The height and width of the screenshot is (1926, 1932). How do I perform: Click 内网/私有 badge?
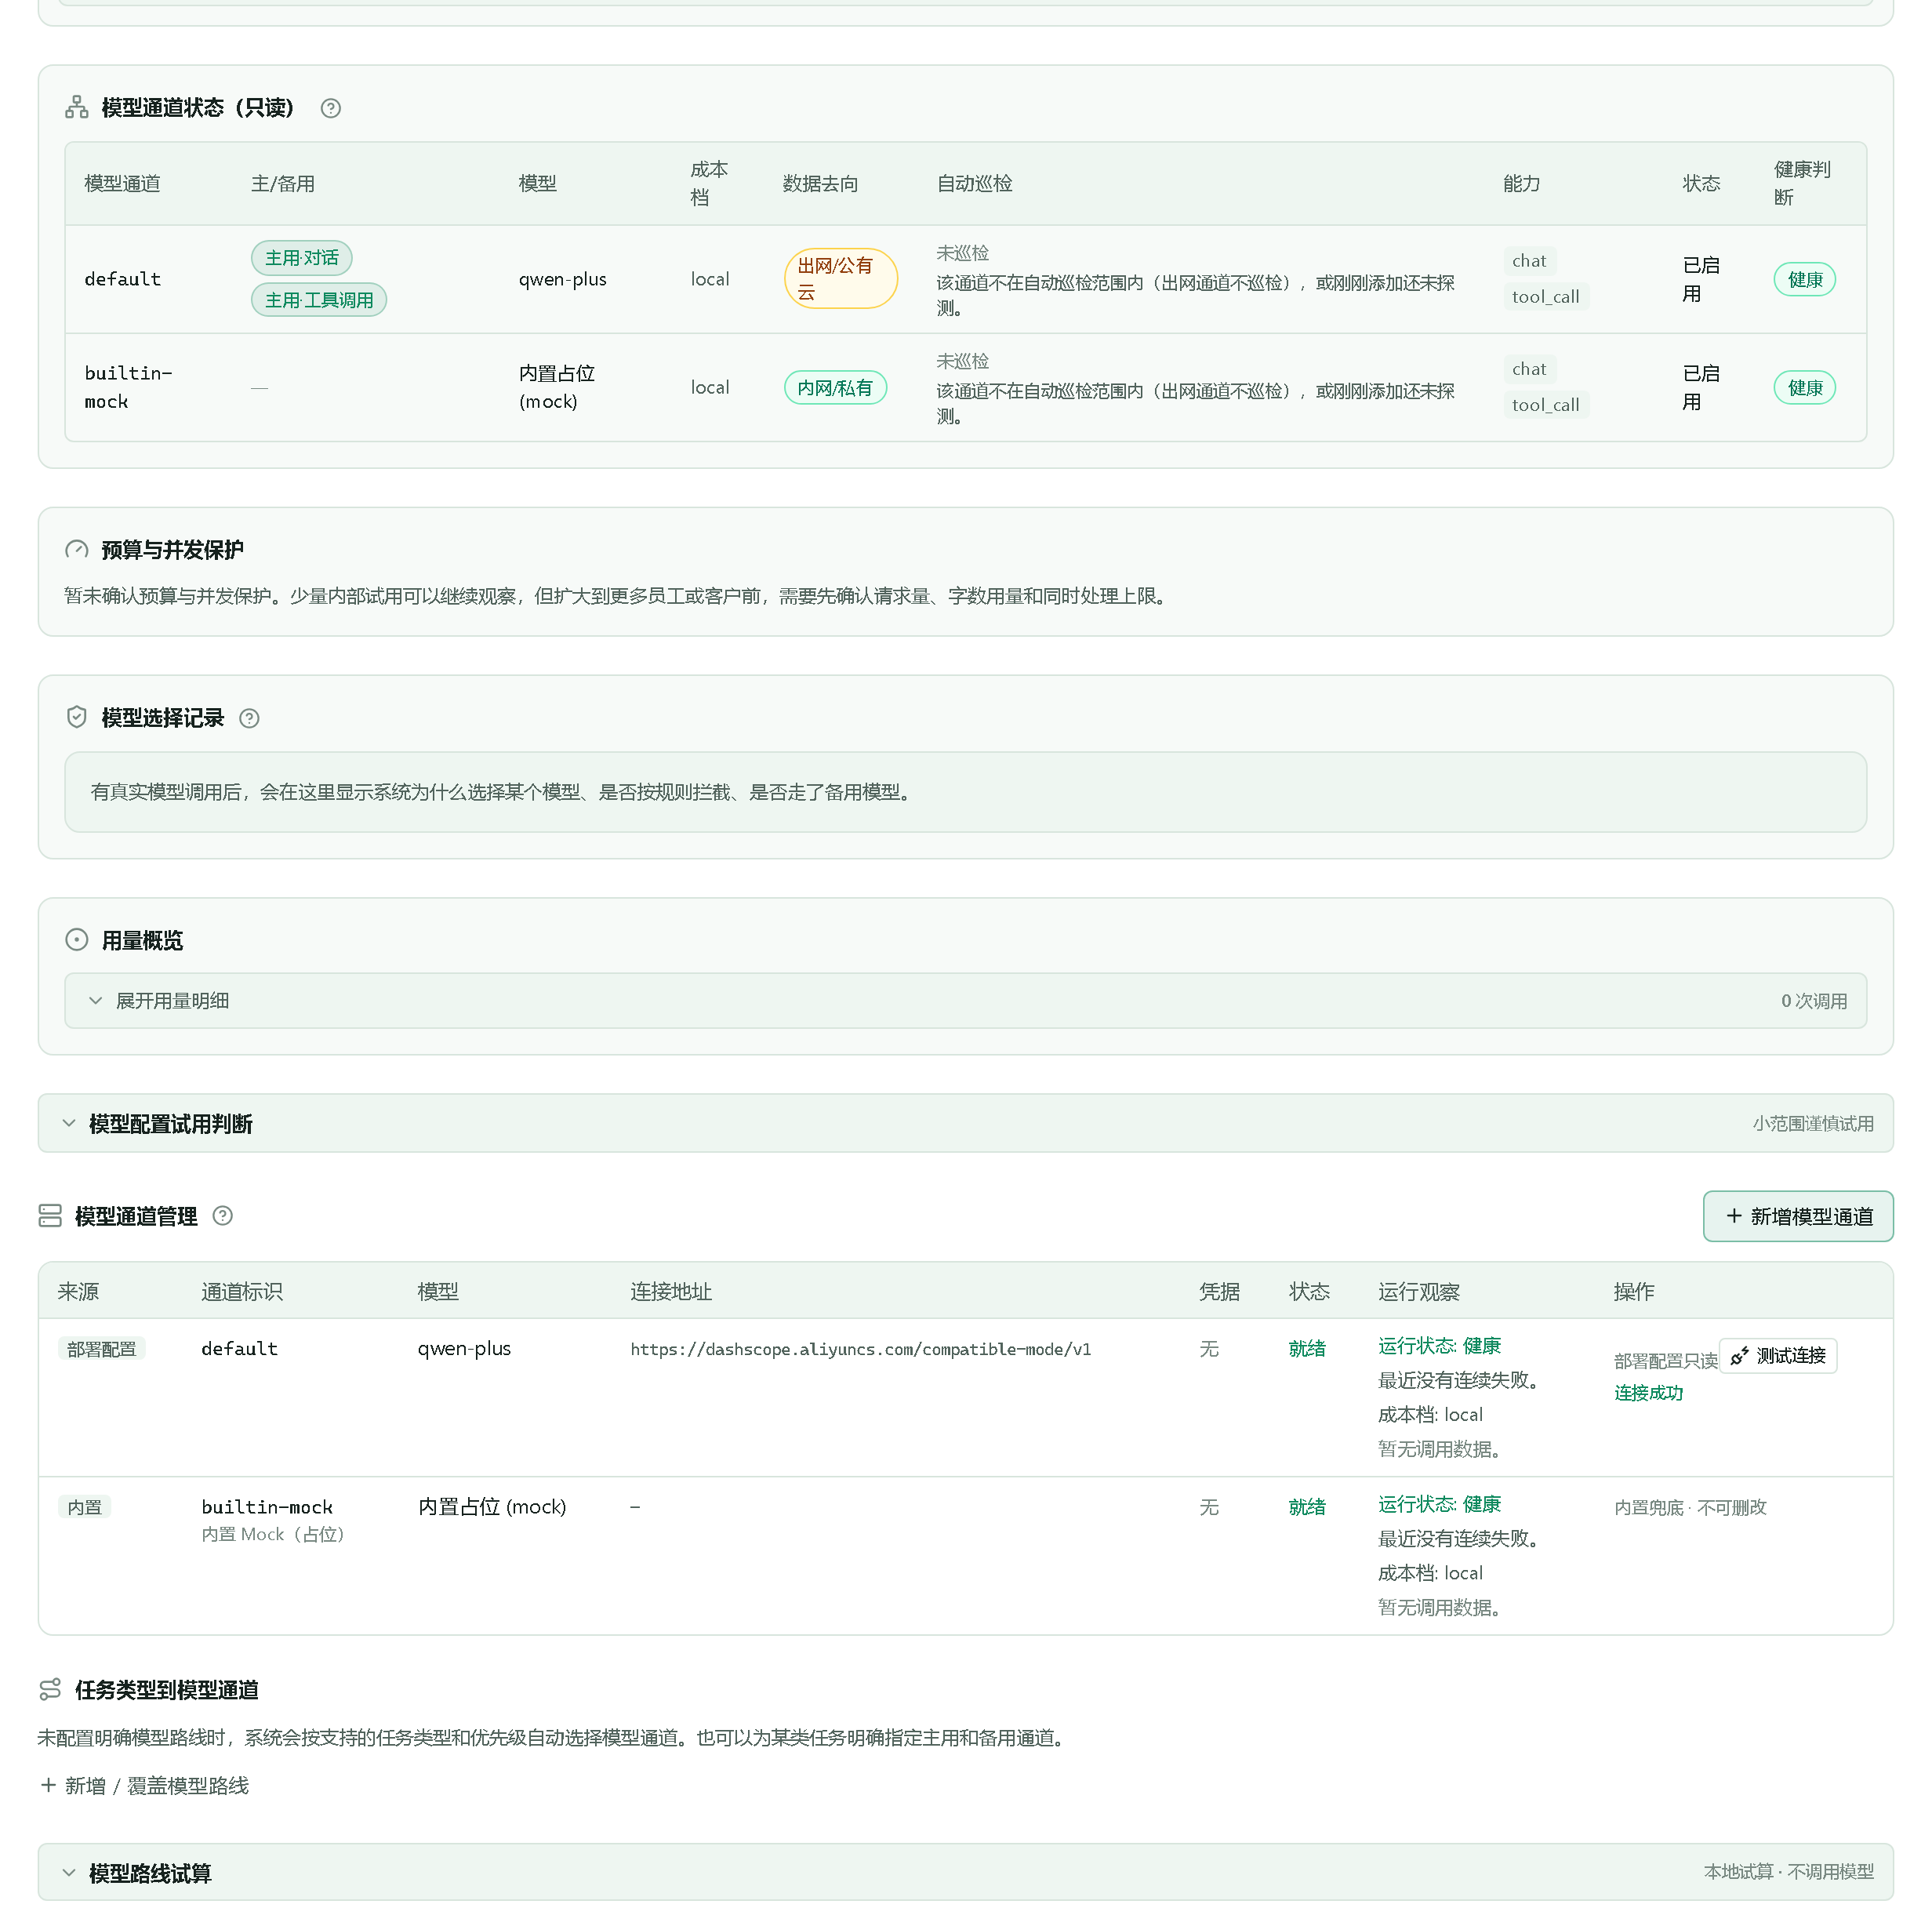tap(835, 388)
